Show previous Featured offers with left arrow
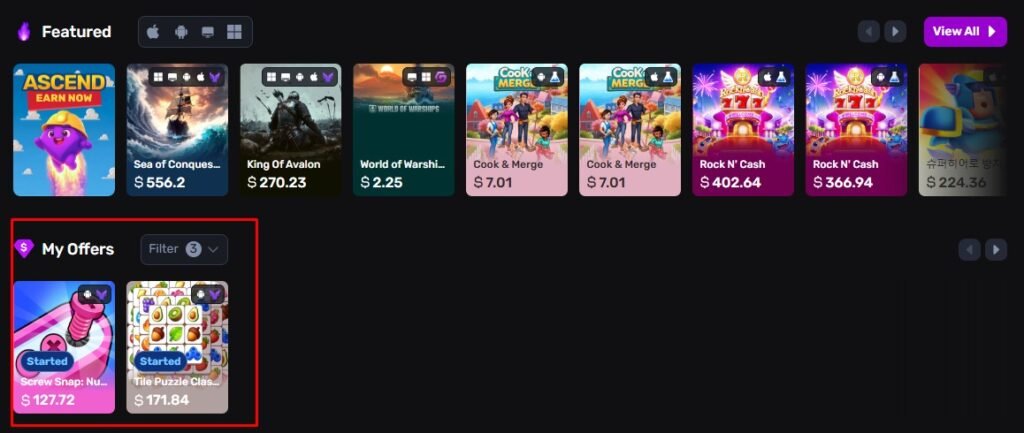The height and width of the screenshot is (433, 1024). click(868, 31)
